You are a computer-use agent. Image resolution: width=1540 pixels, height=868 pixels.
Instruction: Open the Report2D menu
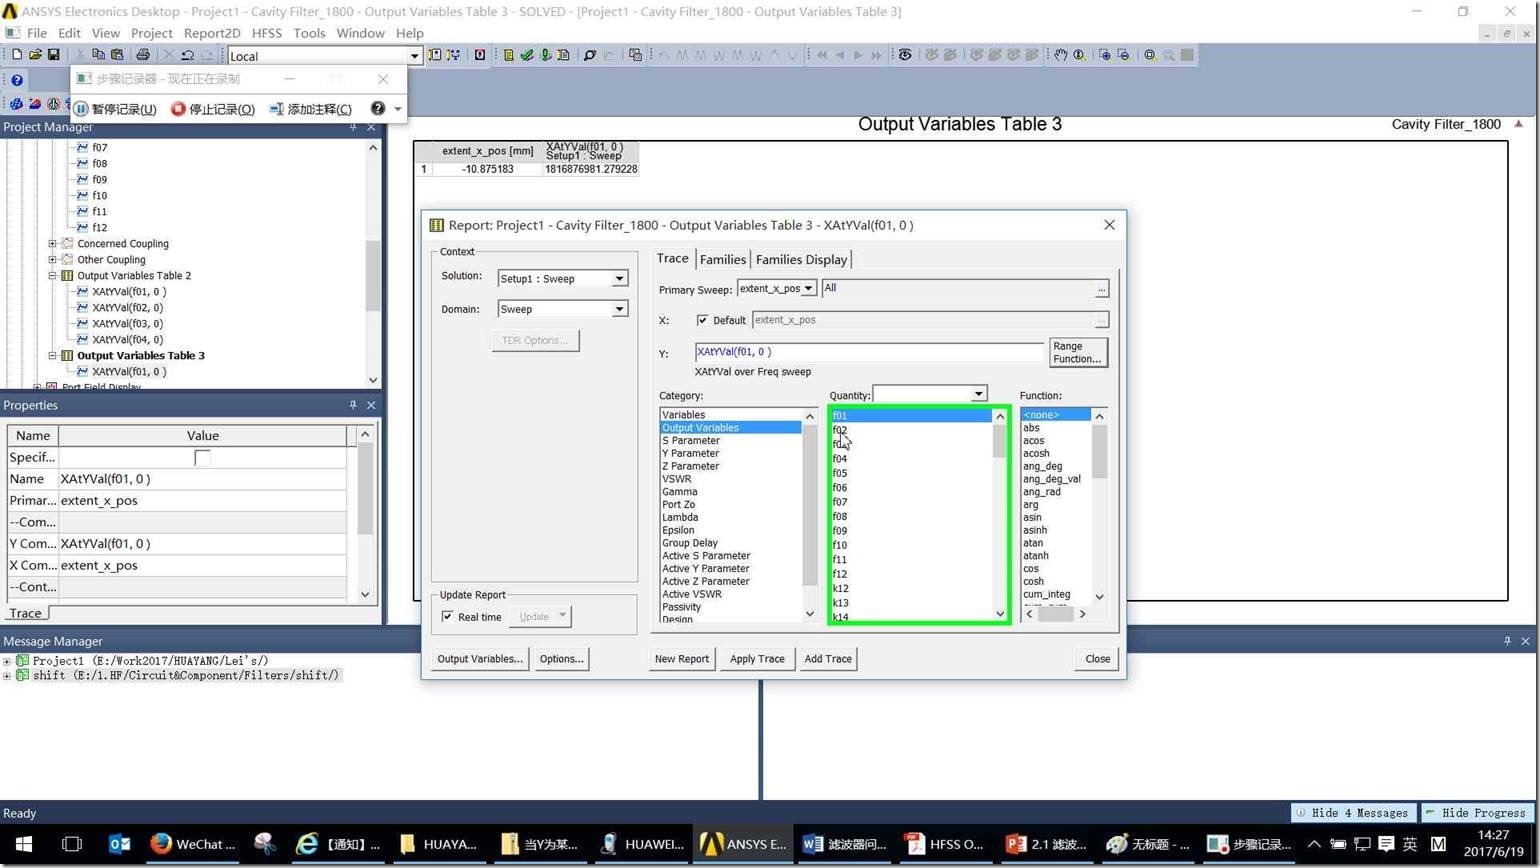[x=212, y=33]
